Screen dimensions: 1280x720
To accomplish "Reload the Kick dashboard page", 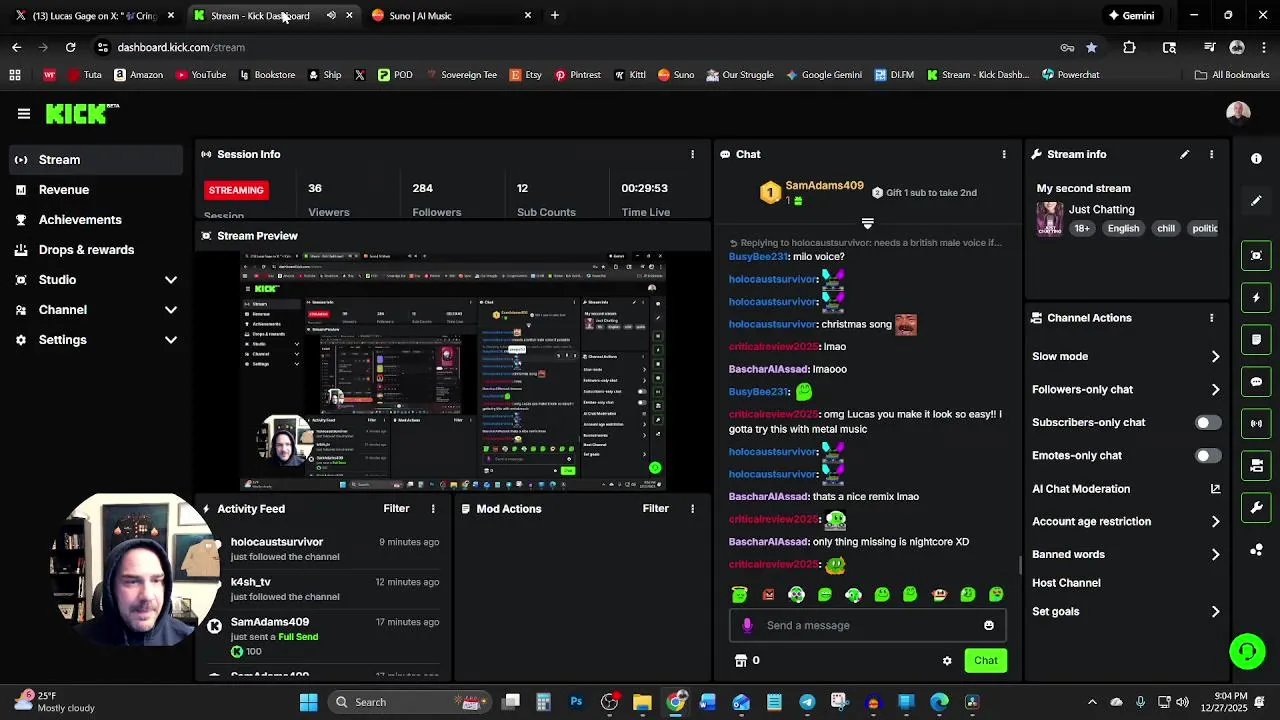I will [70, 47].
